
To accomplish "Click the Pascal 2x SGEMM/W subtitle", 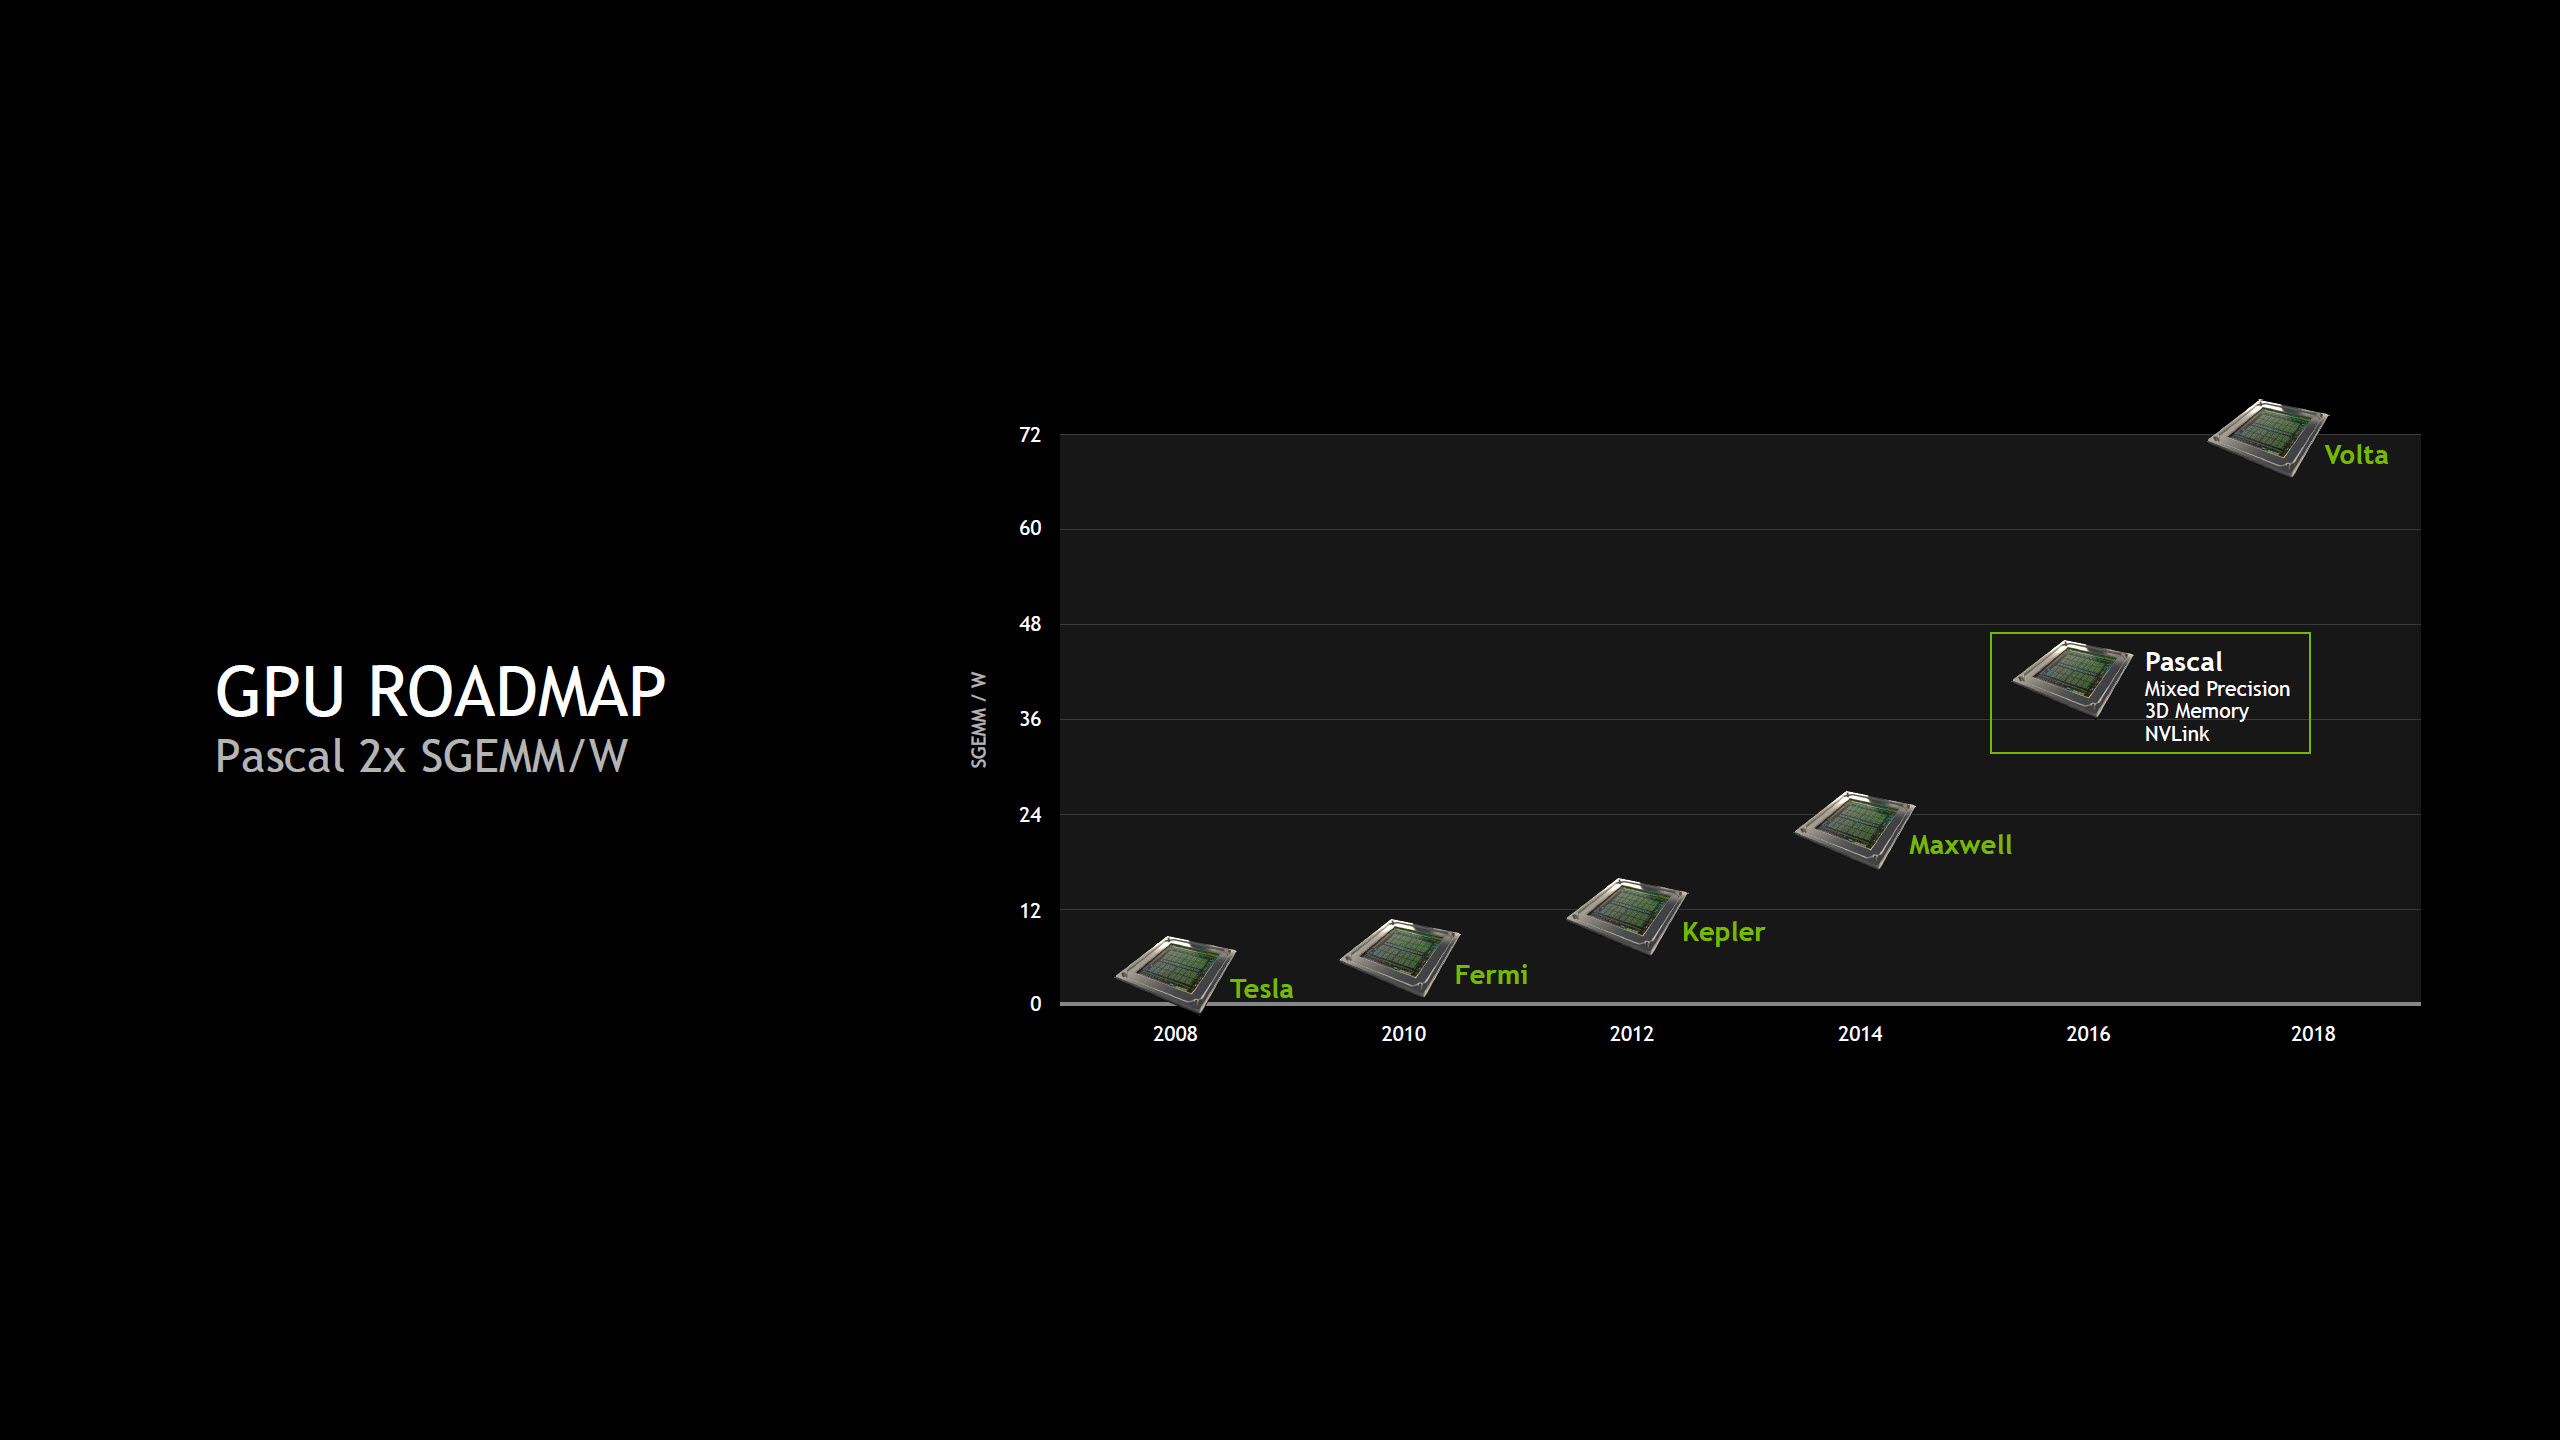I will click(421, 757).
